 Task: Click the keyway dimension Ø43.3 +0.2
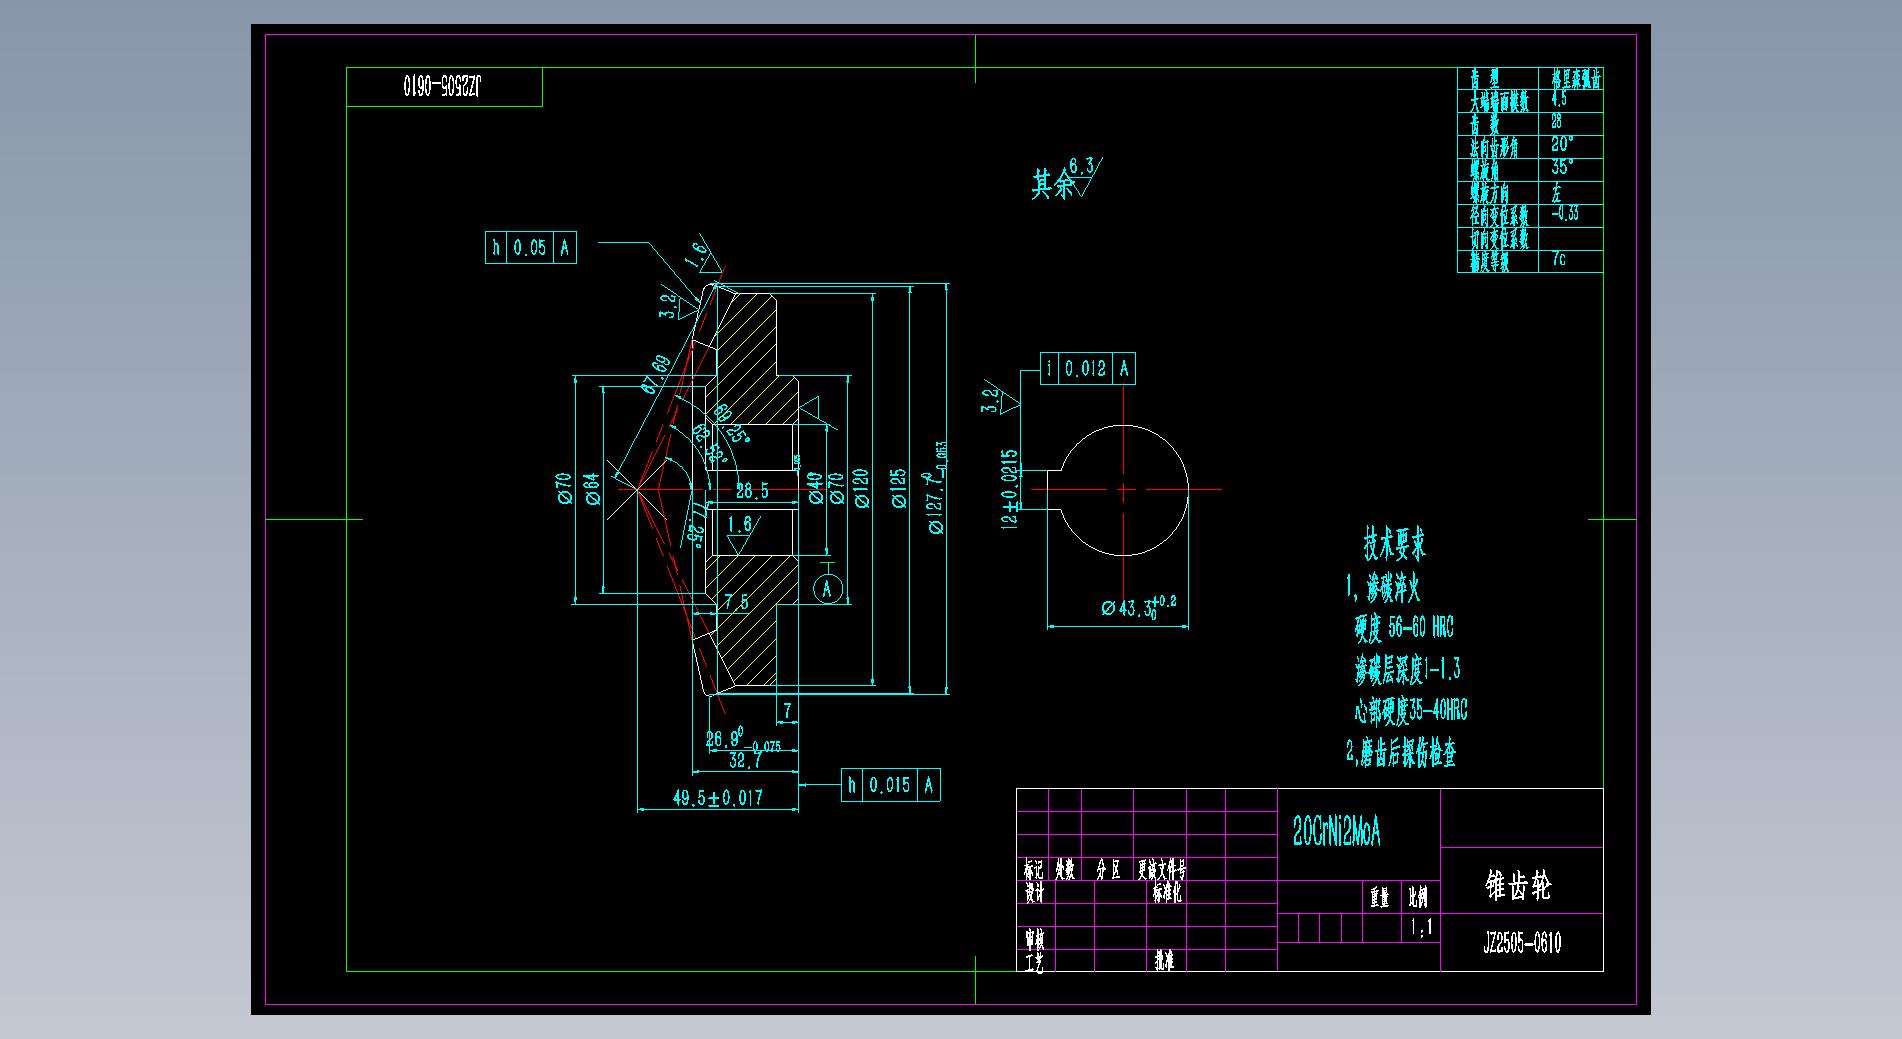[x=1138, y=606]
